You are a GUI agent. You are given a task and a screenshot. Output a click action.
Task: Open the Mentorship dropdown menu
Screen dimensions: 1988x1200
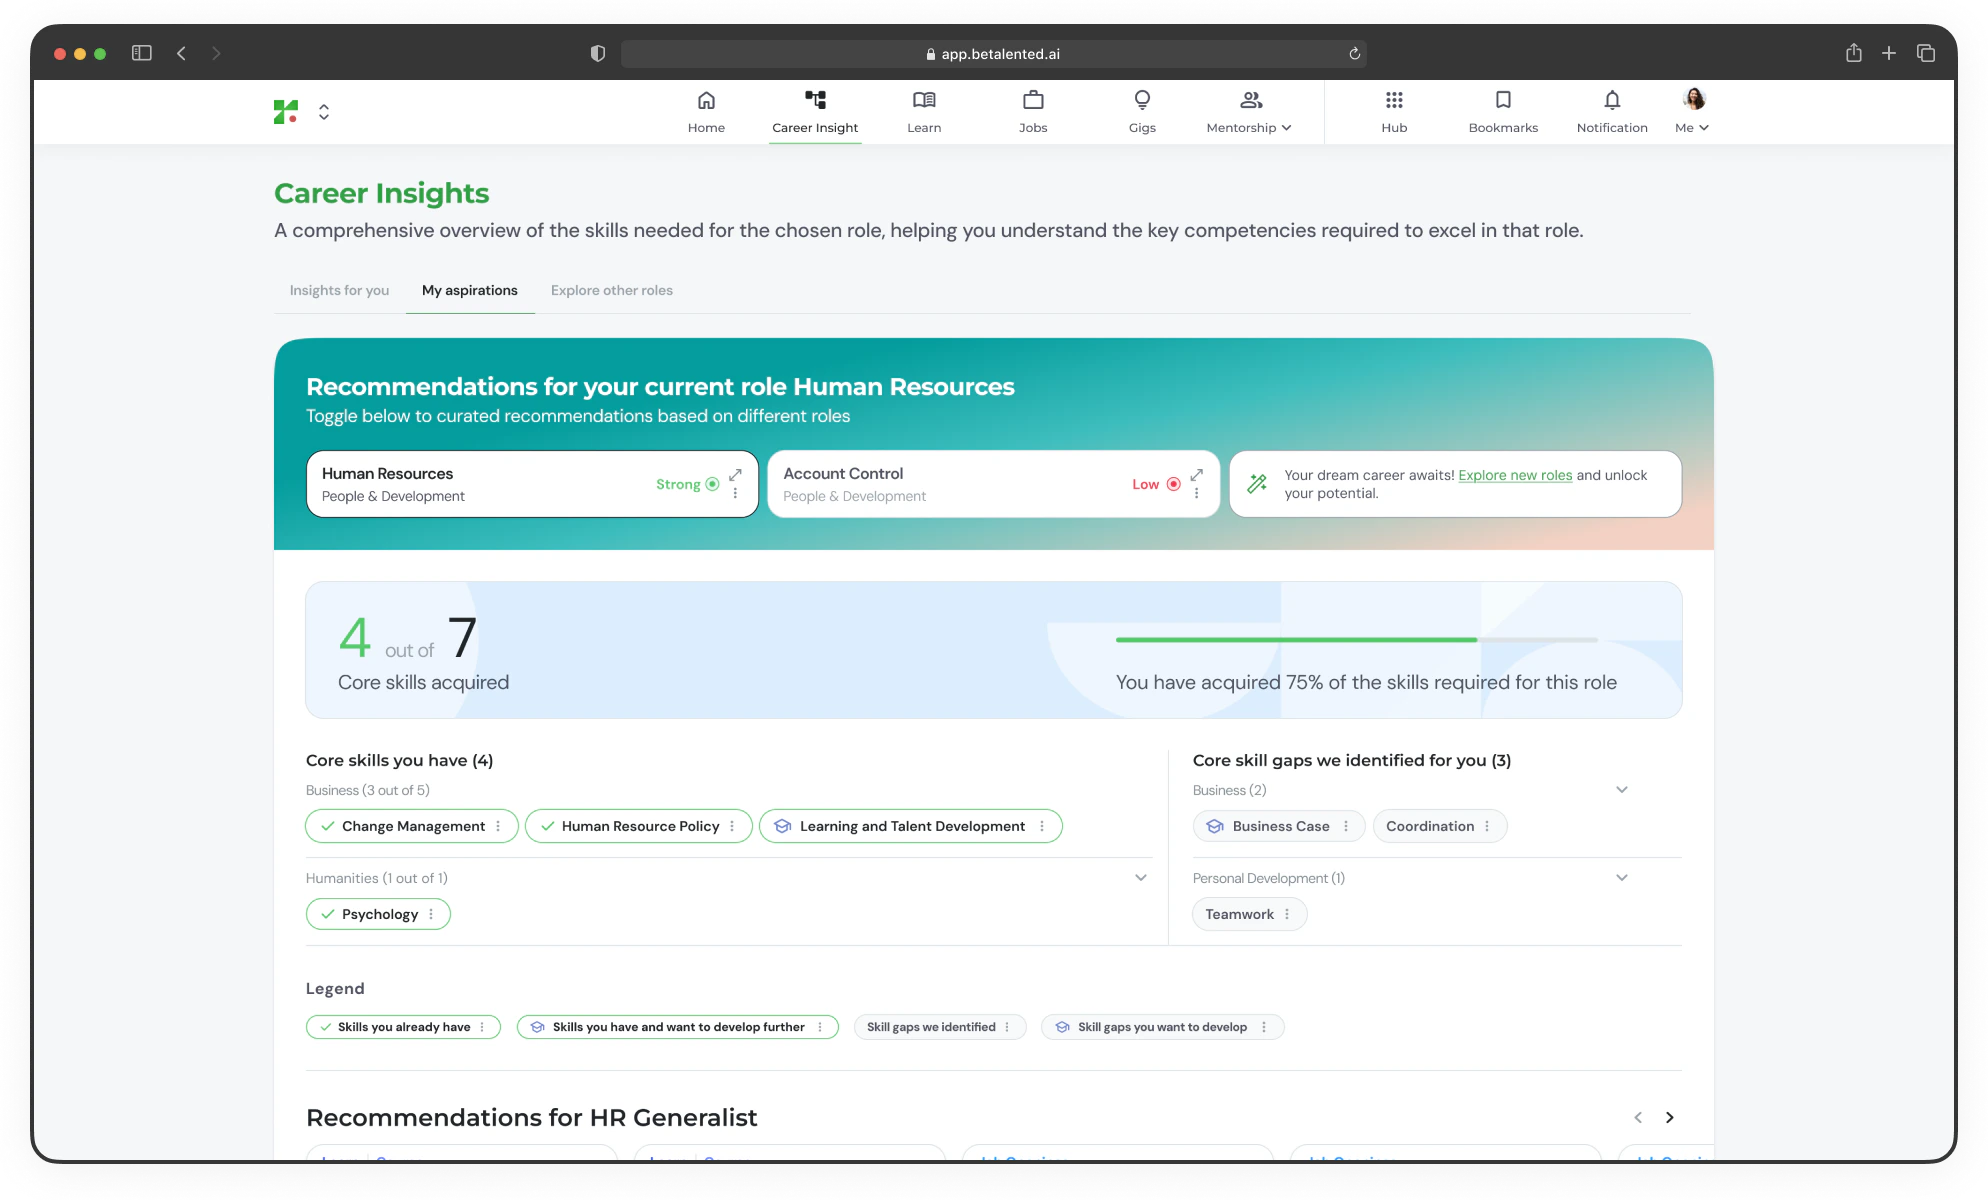click(1249, 112)
